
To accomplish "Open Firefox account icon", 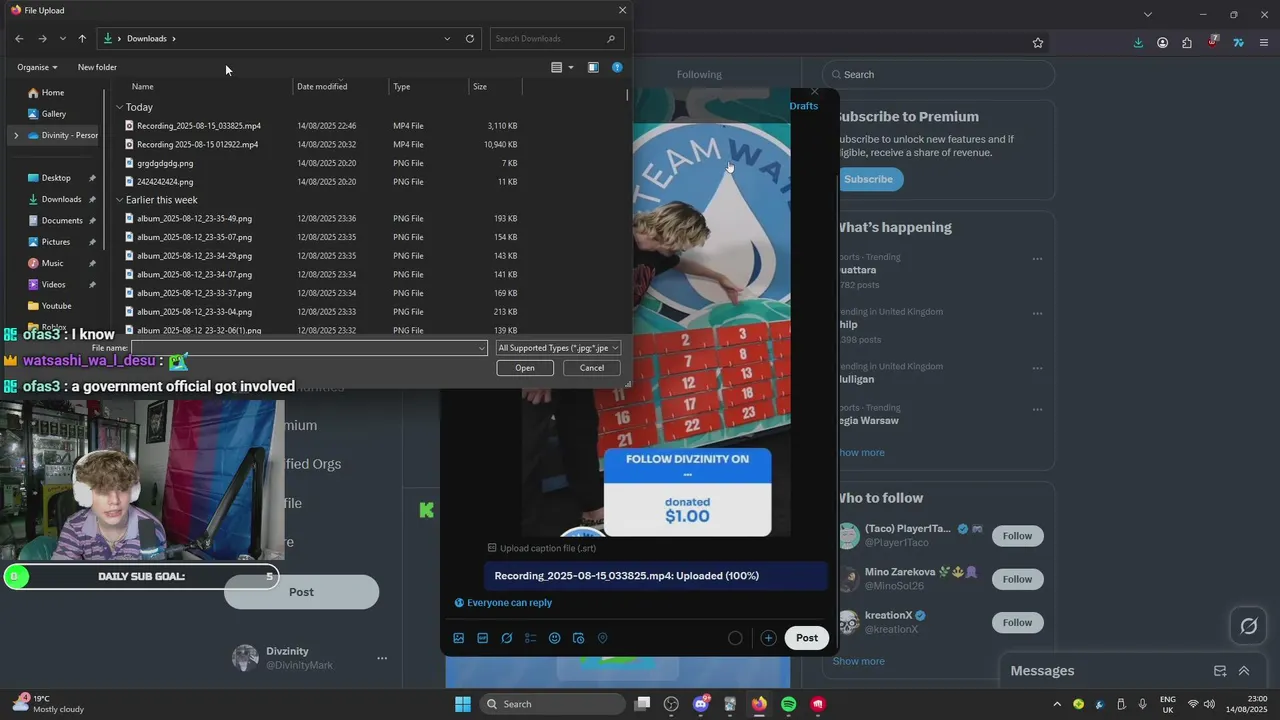I will pos(1162,43).
